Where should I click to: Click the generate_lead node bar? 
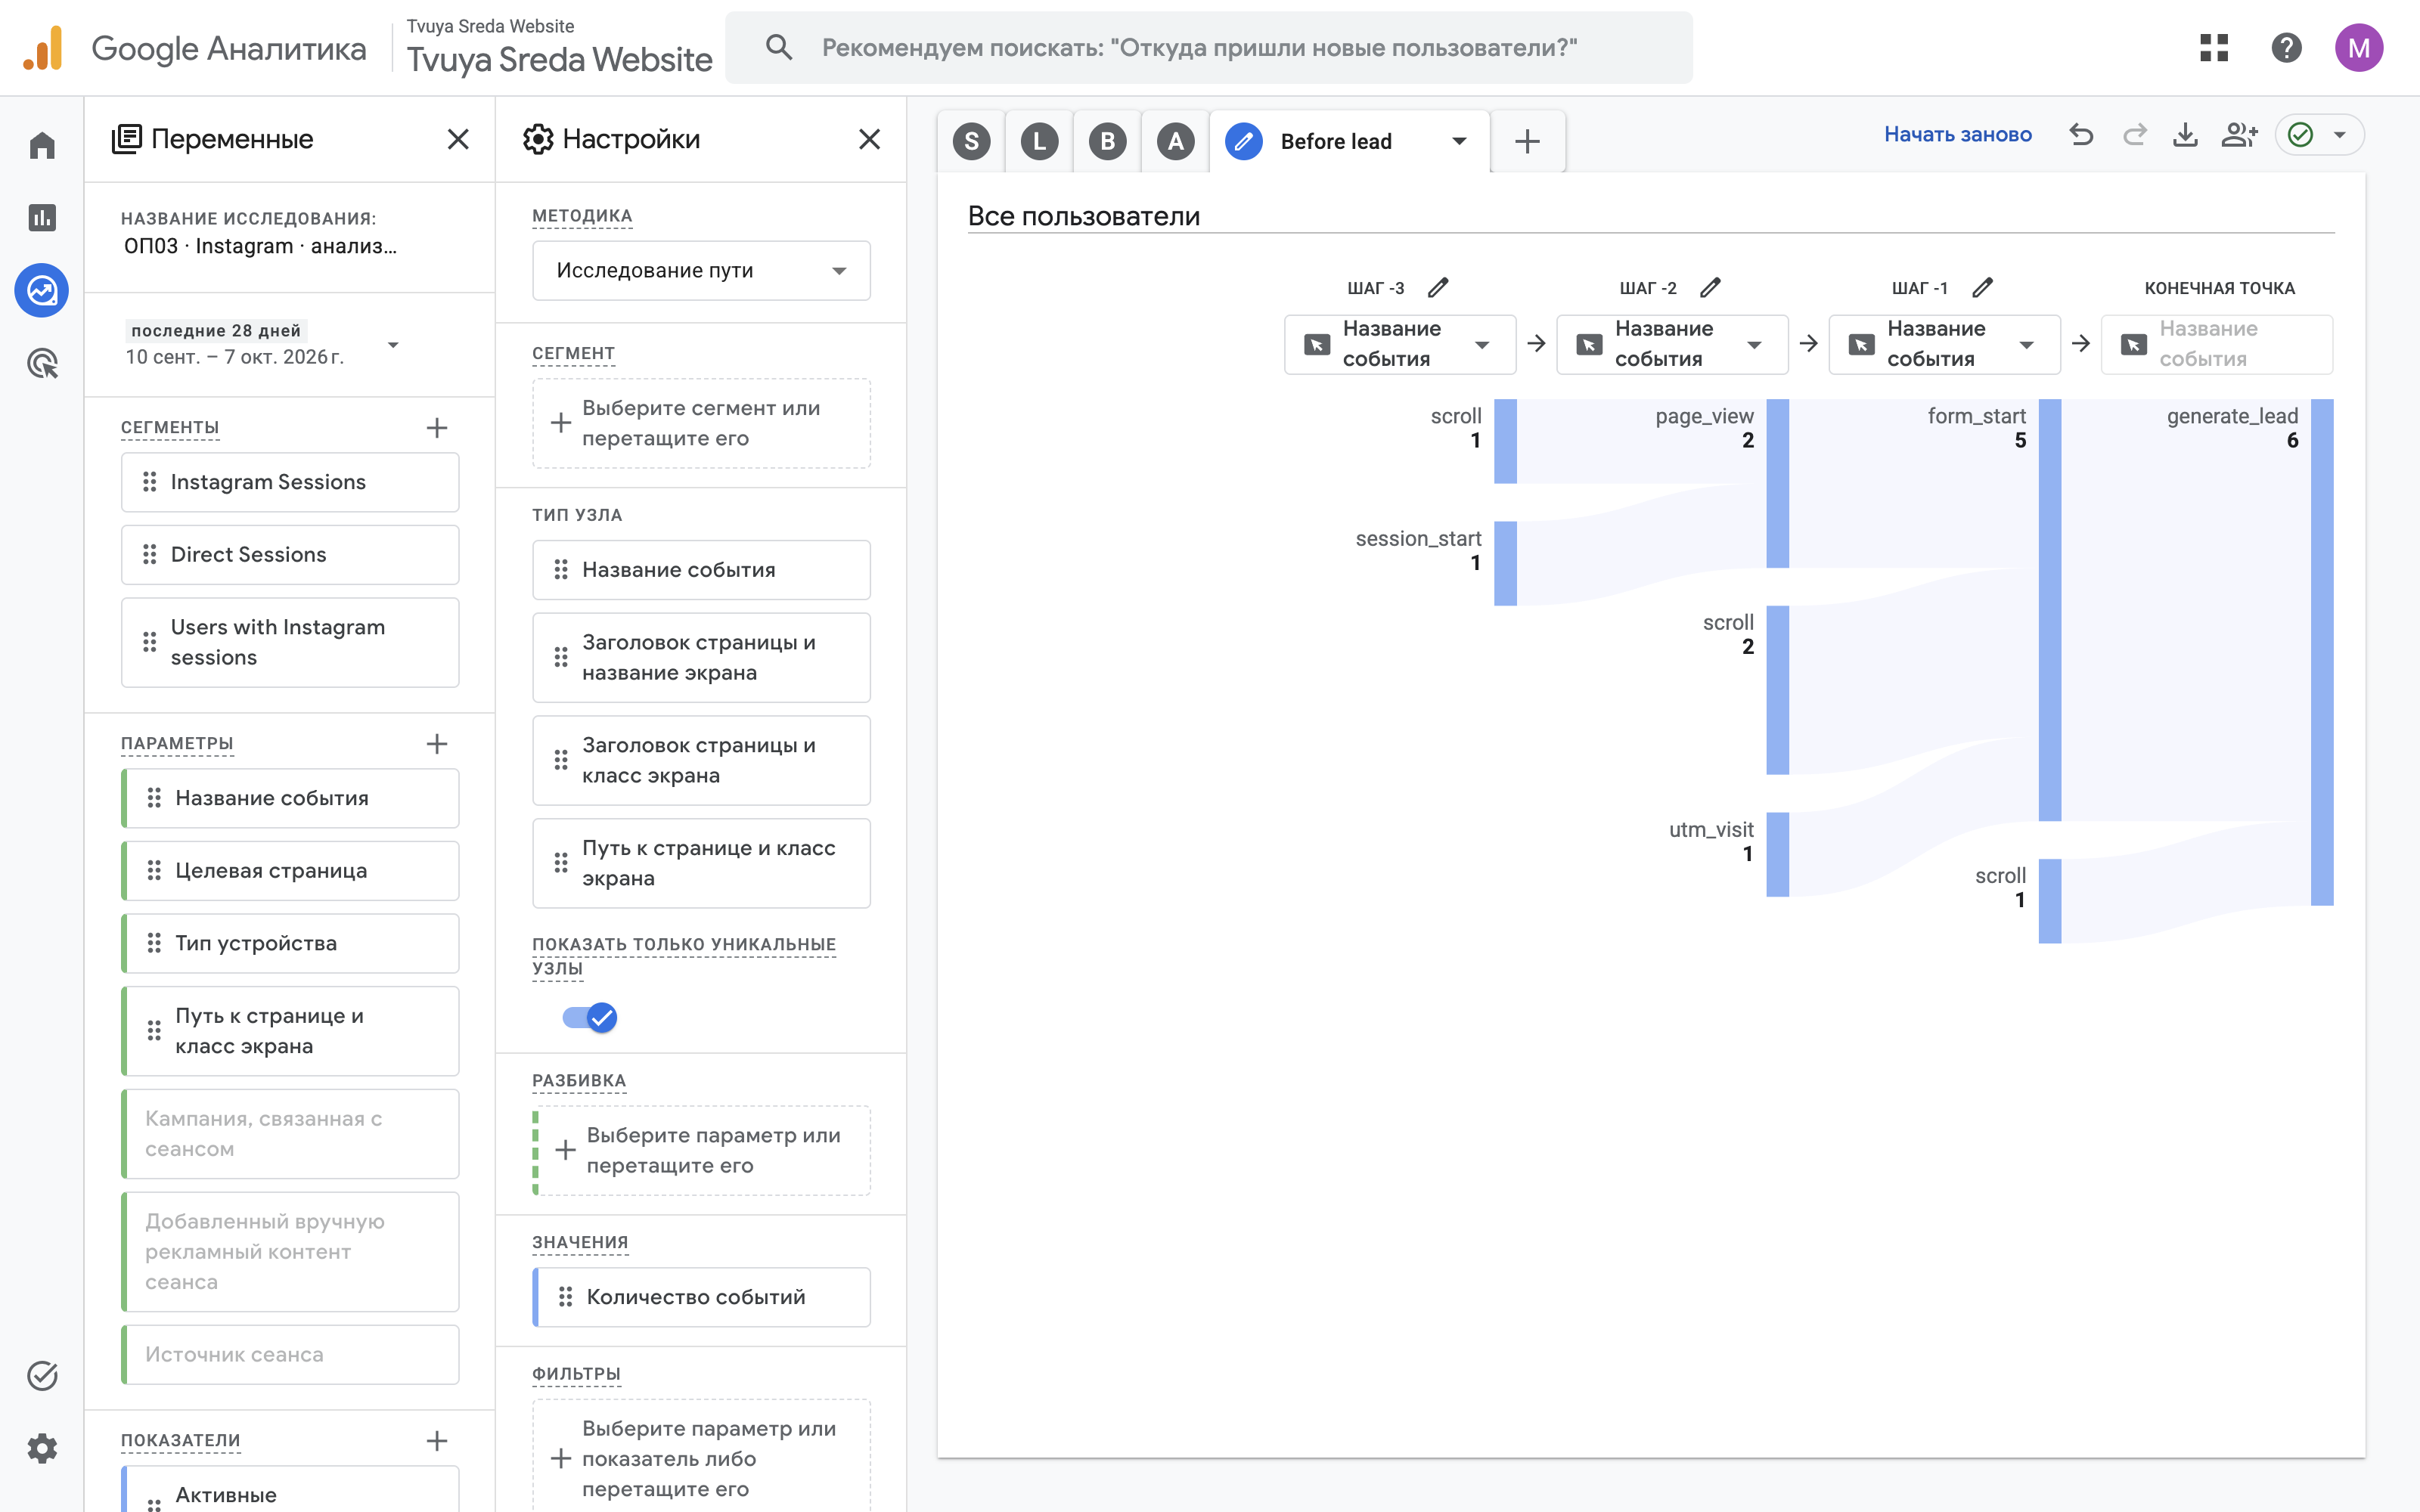click(x=2322, y=652)
